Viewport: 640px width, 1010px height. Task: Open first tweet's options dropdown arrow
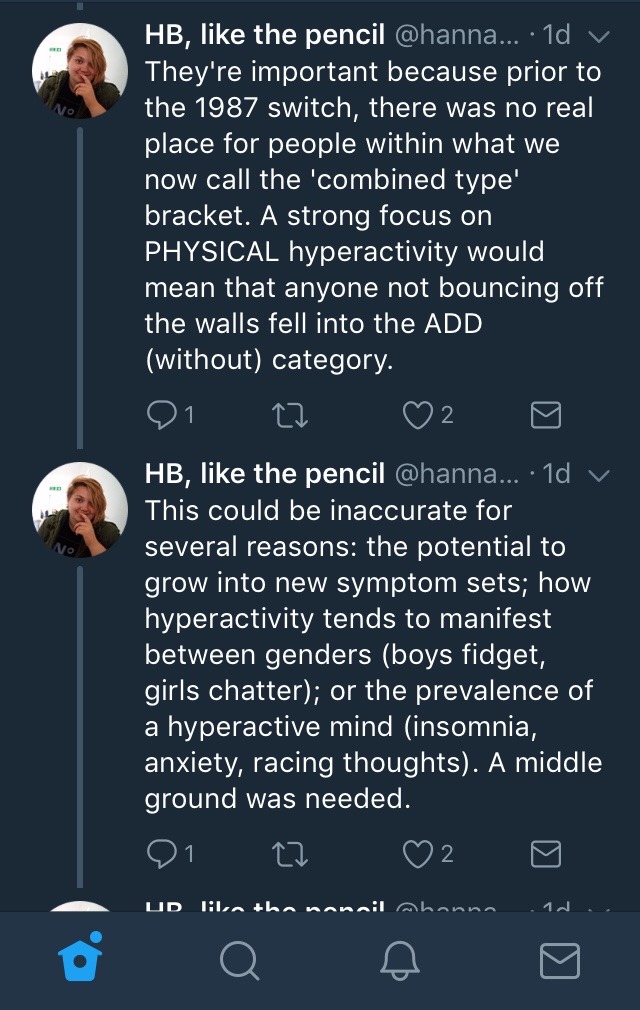(x=599, y=37)
